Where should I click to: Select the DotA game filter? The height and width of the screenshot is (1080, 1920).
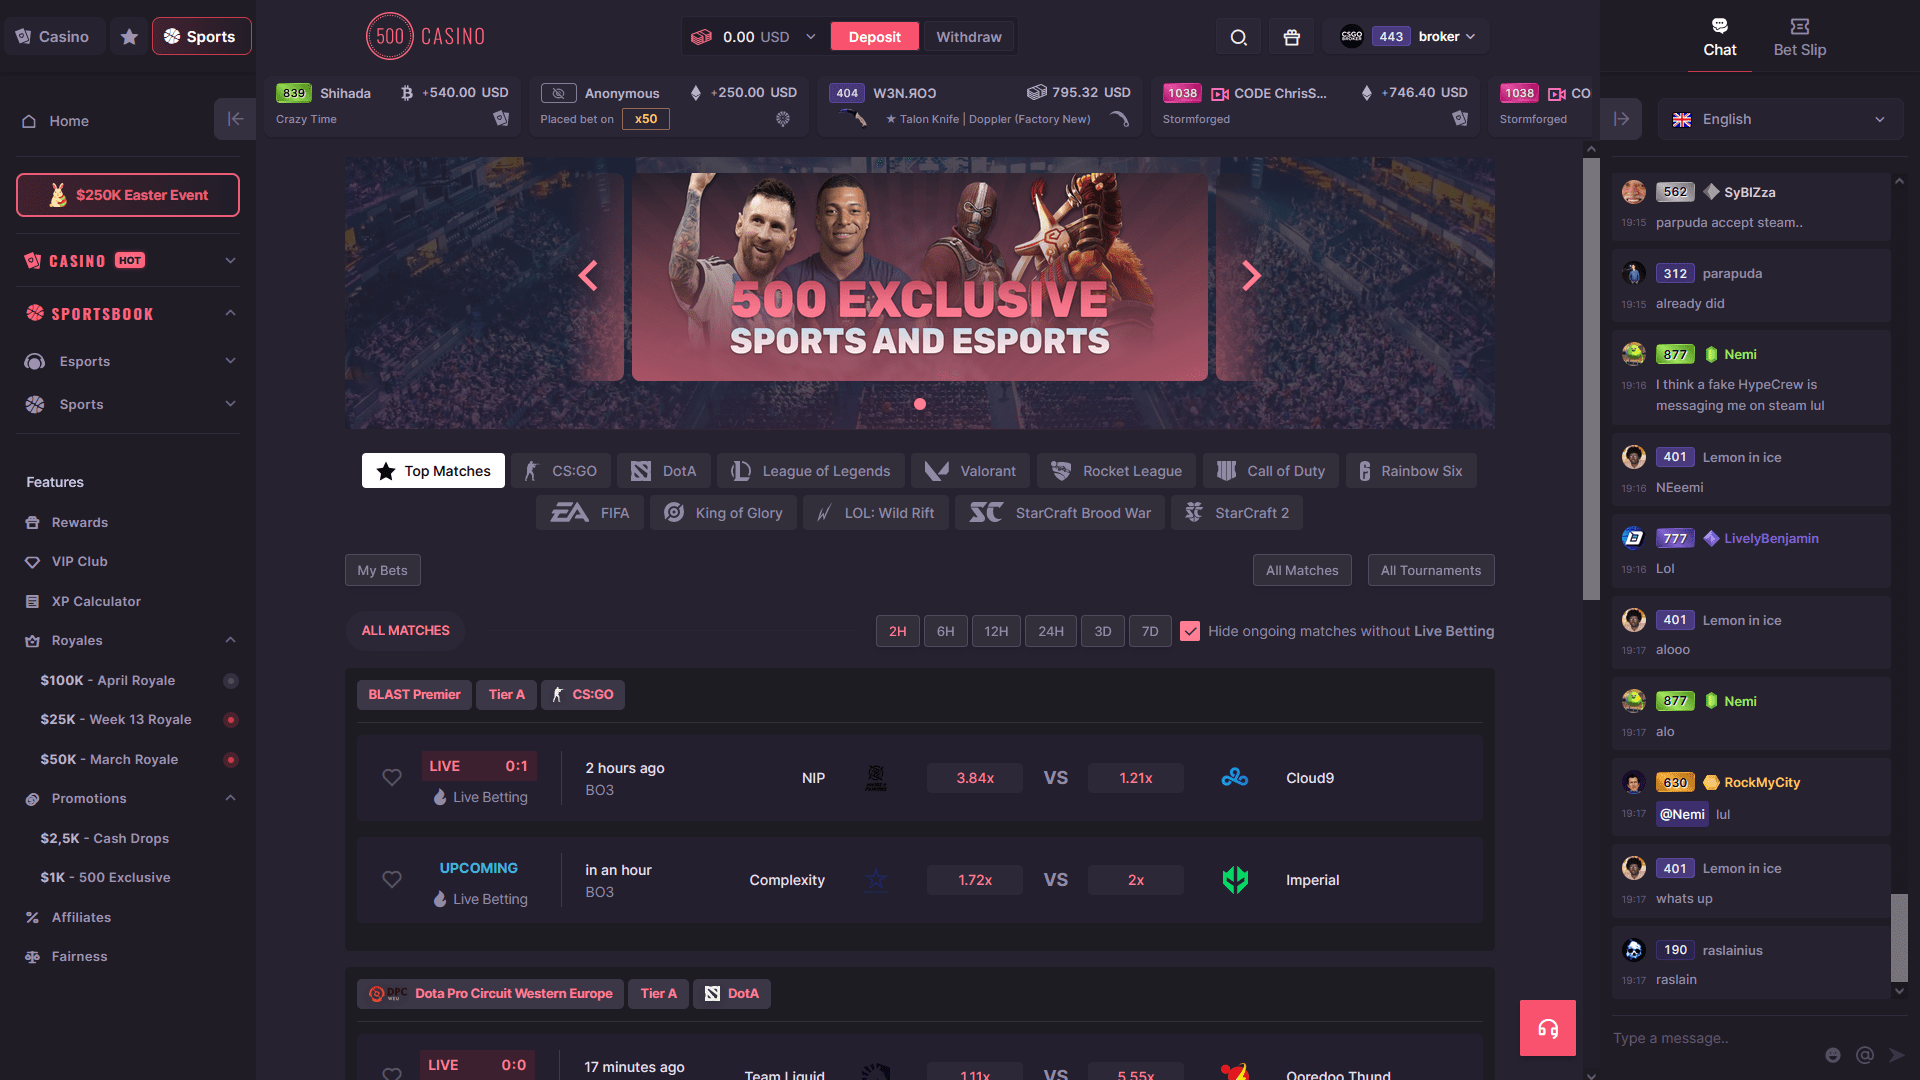click(x=664, y=471)
